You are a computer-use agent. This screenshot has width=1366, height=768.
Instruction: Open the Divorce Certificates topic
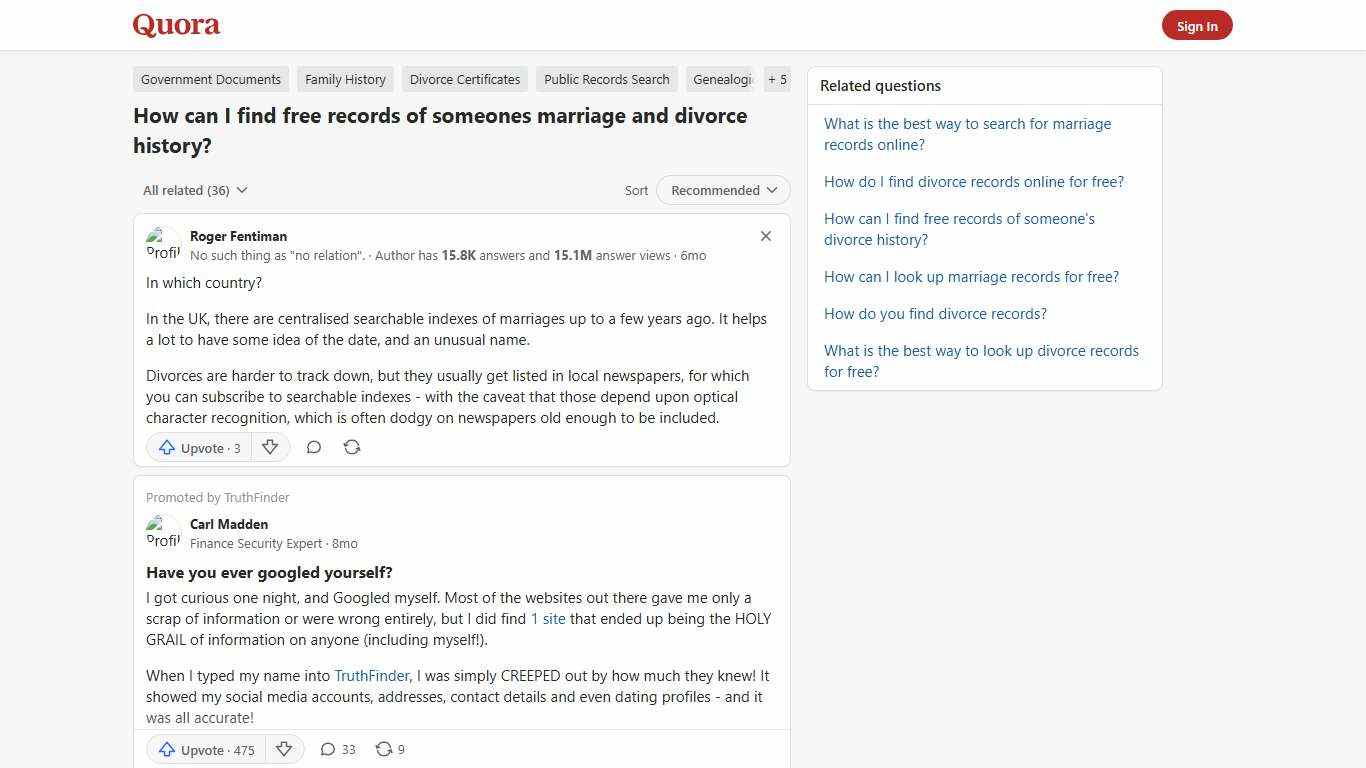464,79
